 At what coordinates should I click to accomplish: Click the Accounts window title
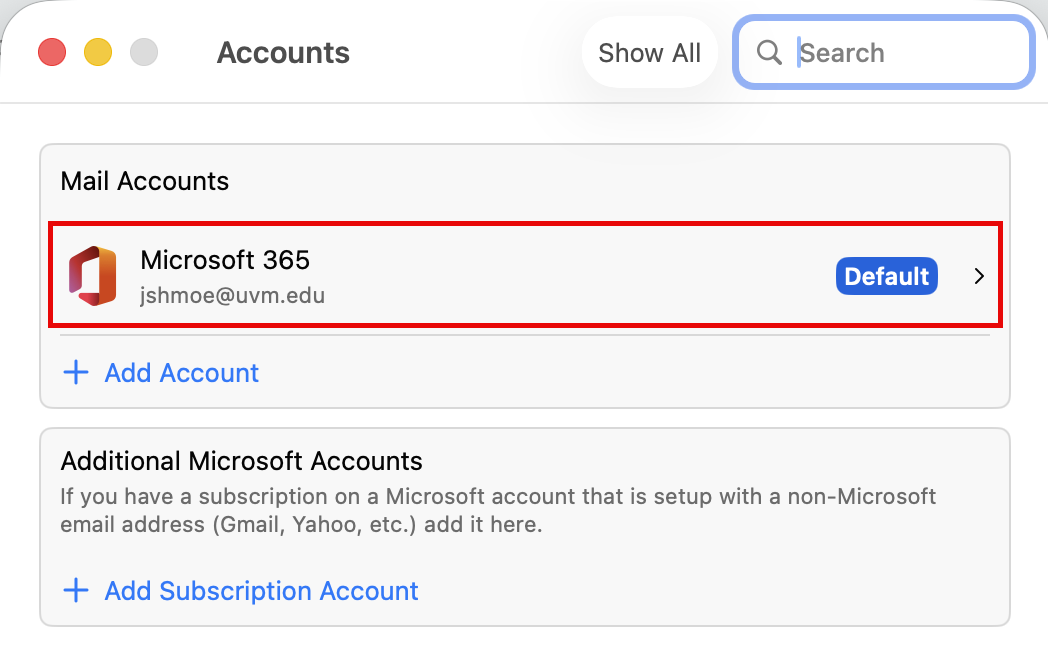[283, 53]
